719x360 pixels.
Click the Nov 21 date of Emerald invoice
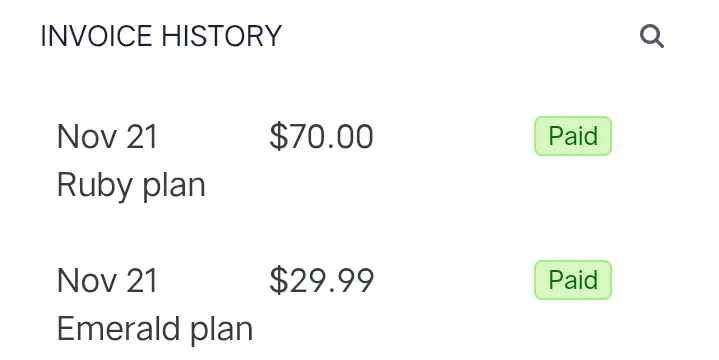point(107,280)
